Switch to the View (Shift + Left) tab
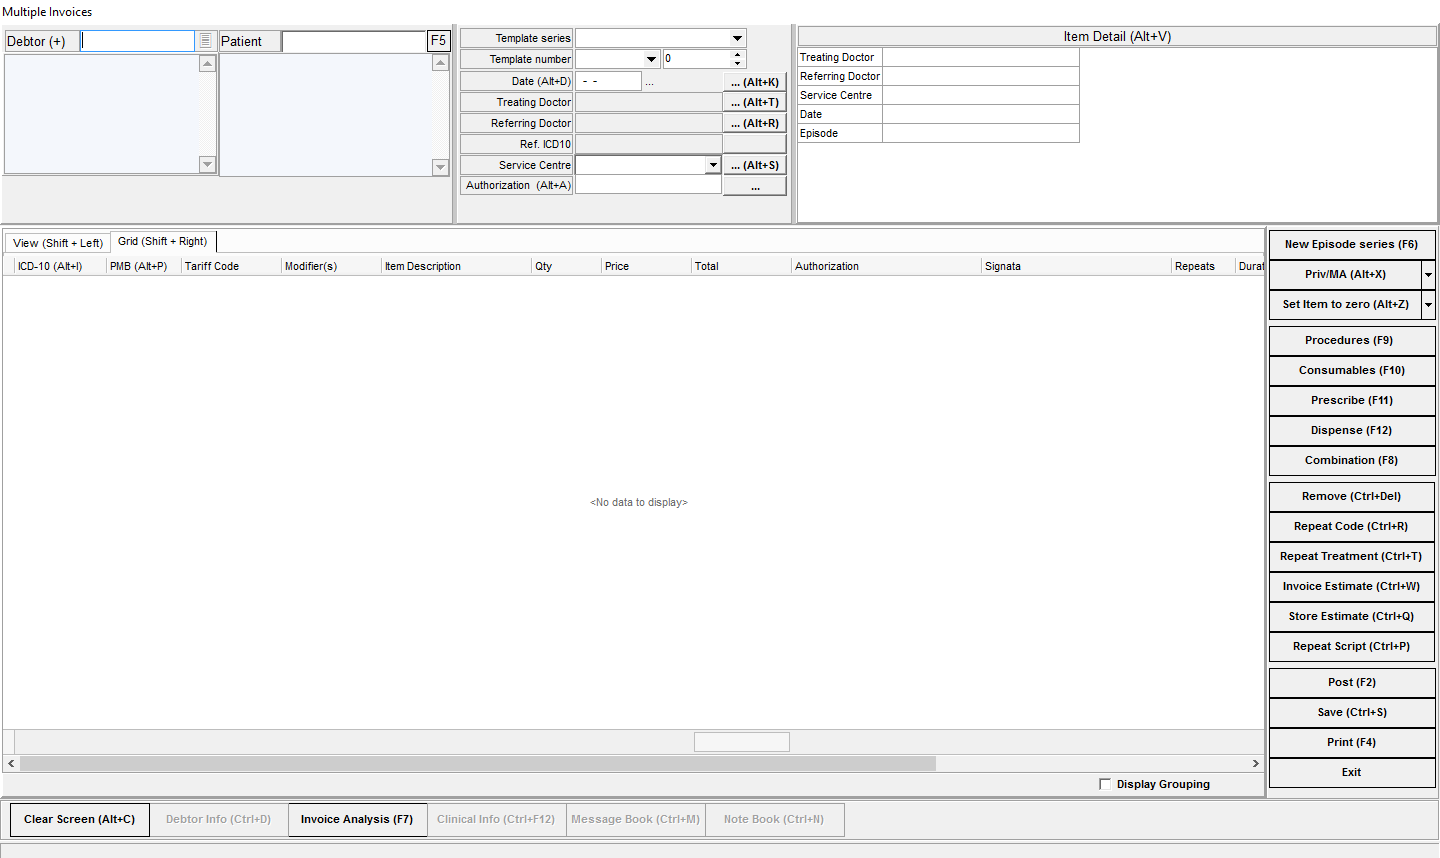1440x858 pixels. (58, 243)
